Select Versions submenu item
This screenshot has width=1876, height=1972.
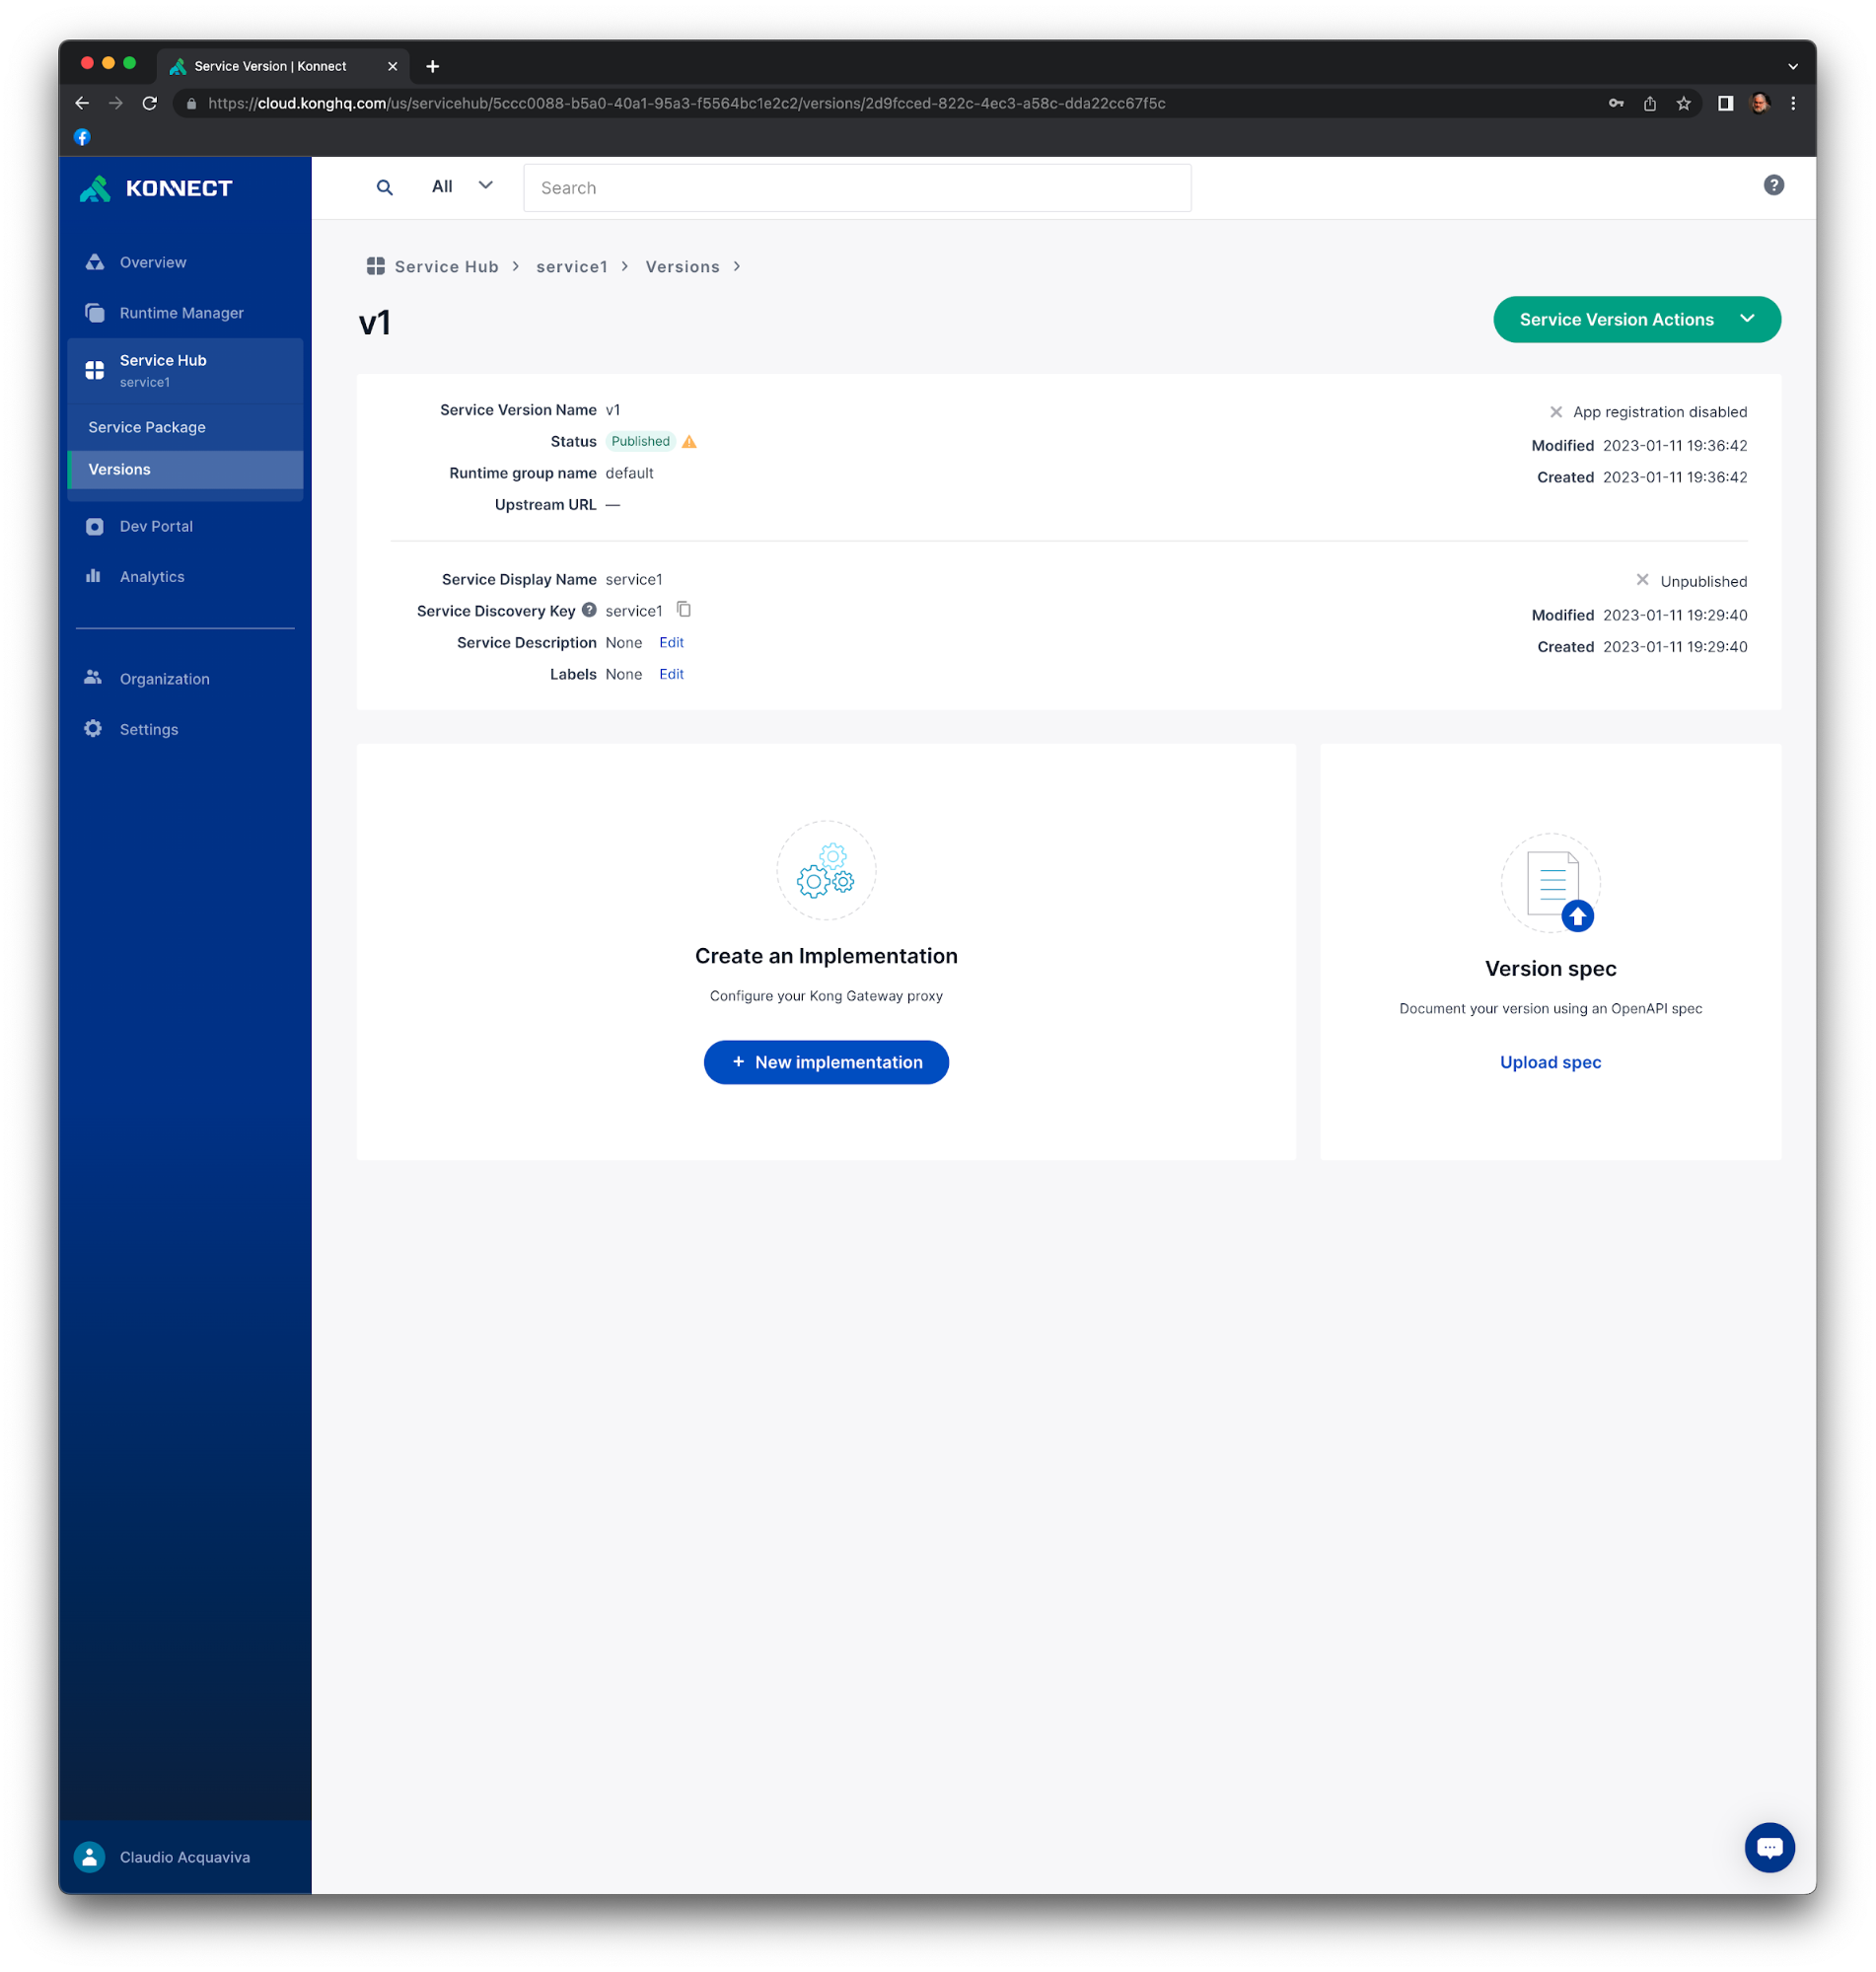[x=185, y=469]
